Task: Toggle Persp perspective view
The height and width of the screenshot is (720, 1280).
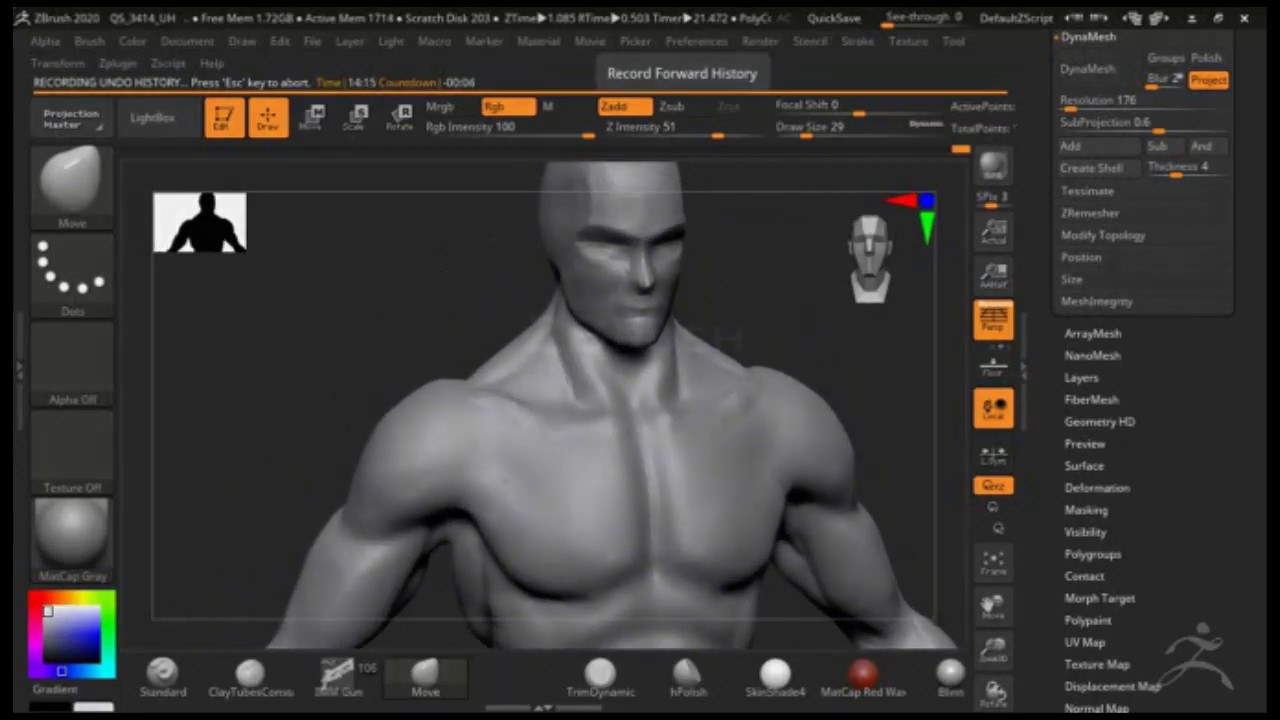Action: coord(993,320)
